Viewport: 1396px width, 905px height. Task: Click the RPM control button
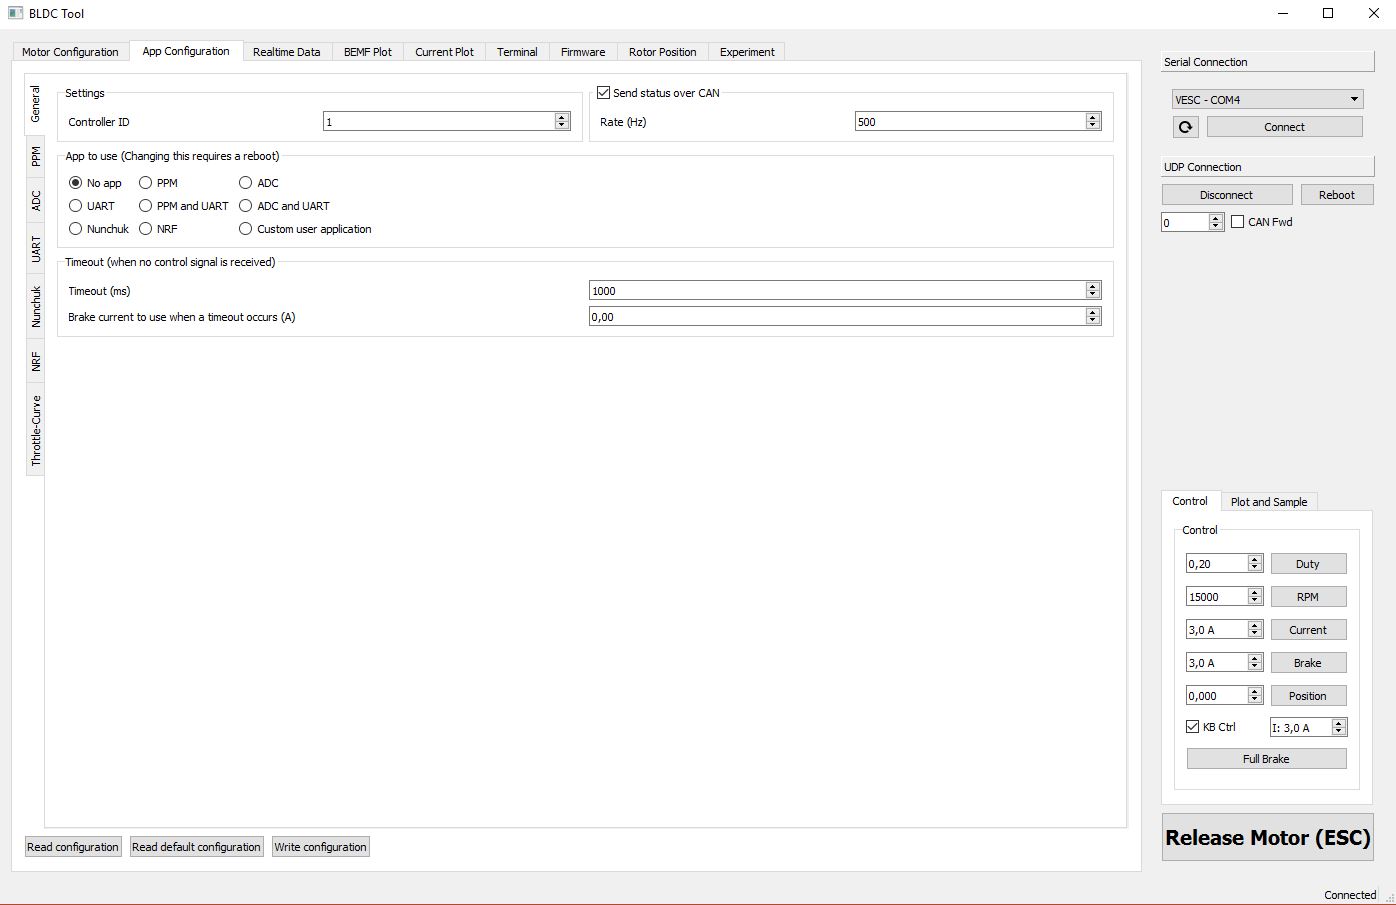(1308, 597)
